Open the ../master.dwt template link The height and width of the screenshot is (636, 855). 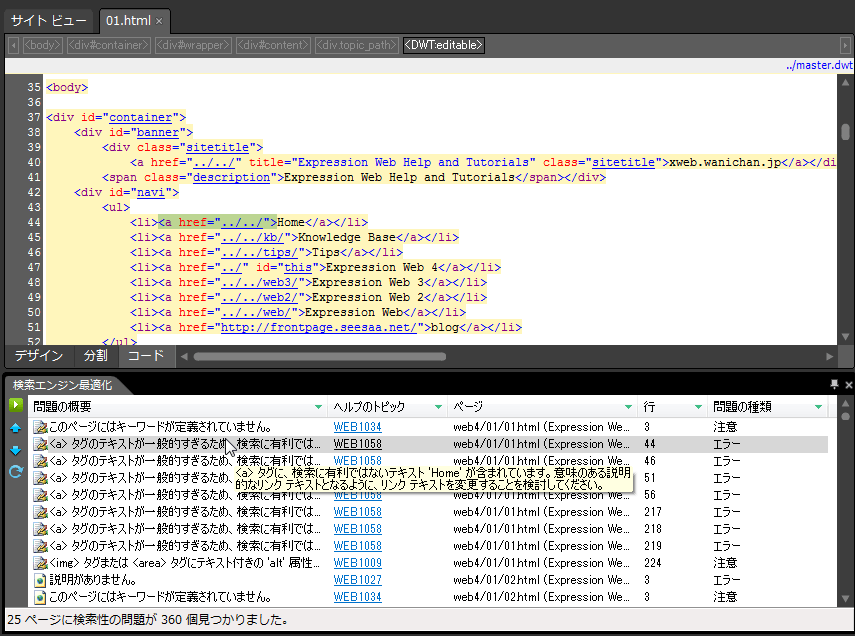(x=818, y=65)
